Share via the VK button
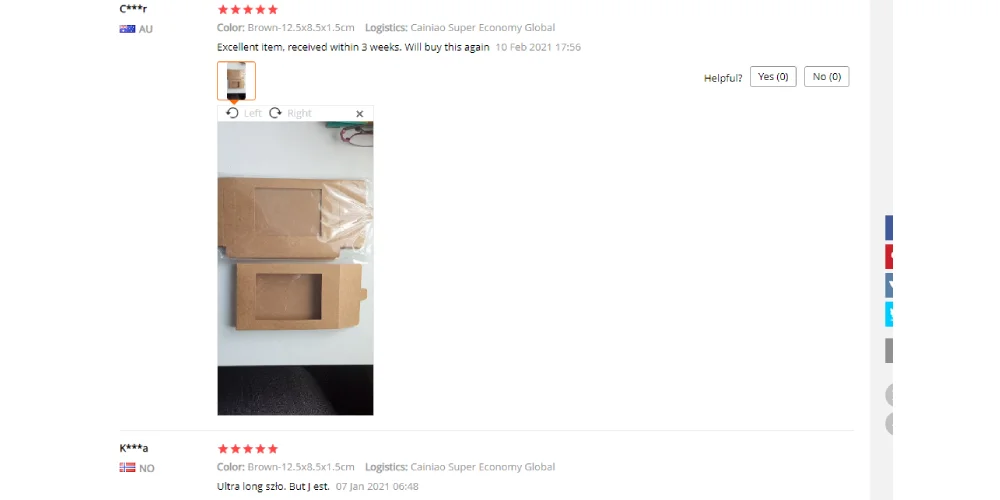The image size is (1000, 500). pos(889,285)
